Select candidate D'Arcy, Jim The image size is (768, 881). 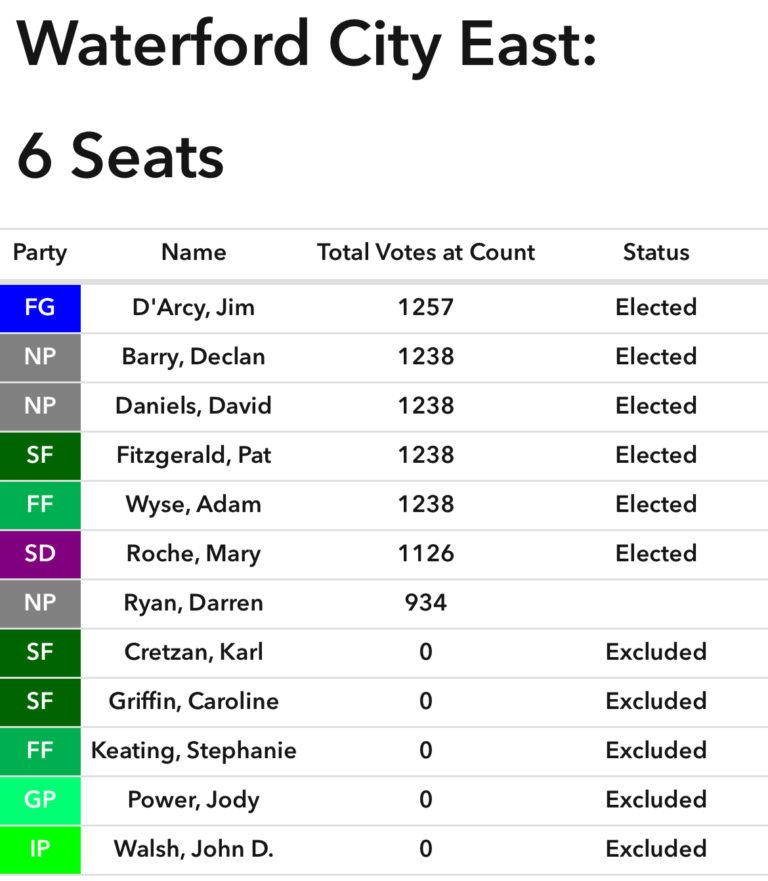click(x=193, y=308)
